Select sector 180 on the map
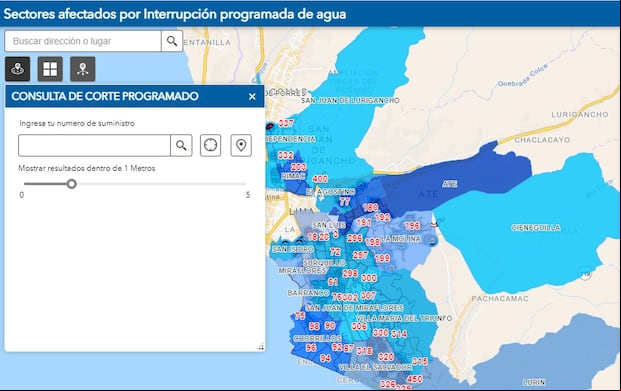Image resolution: width=621 pixels, height=391 pixels. (370, 208)
